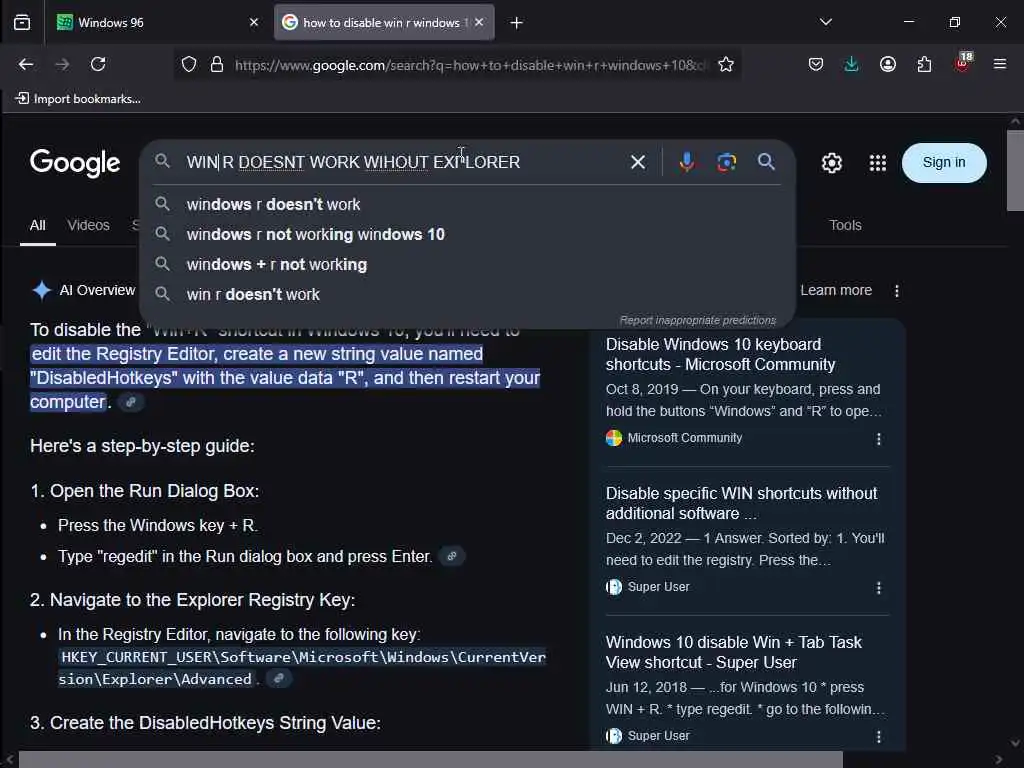Open options for the Dec 2, 2022 Super User result
Image resolution: width=1024 pixels, height=768 pixels.
click(878, 588)
